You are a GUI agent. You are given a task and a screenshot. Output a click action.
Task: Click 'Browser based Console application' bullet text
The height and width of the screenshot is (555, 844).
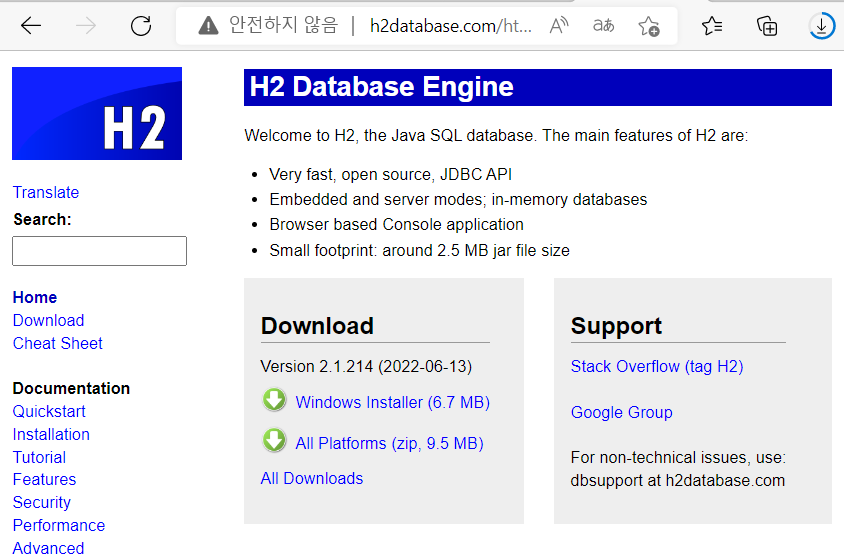click(396, 224)
